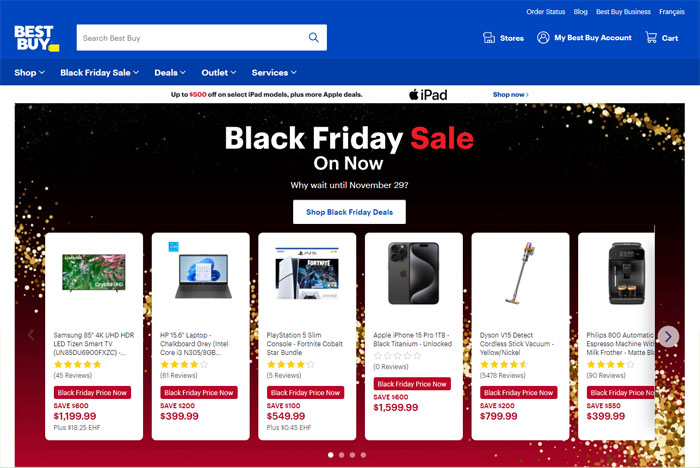The width and height of the screenshot is (700, 468).
Task: Click the search magnifier icon
Action: (314, 38)
